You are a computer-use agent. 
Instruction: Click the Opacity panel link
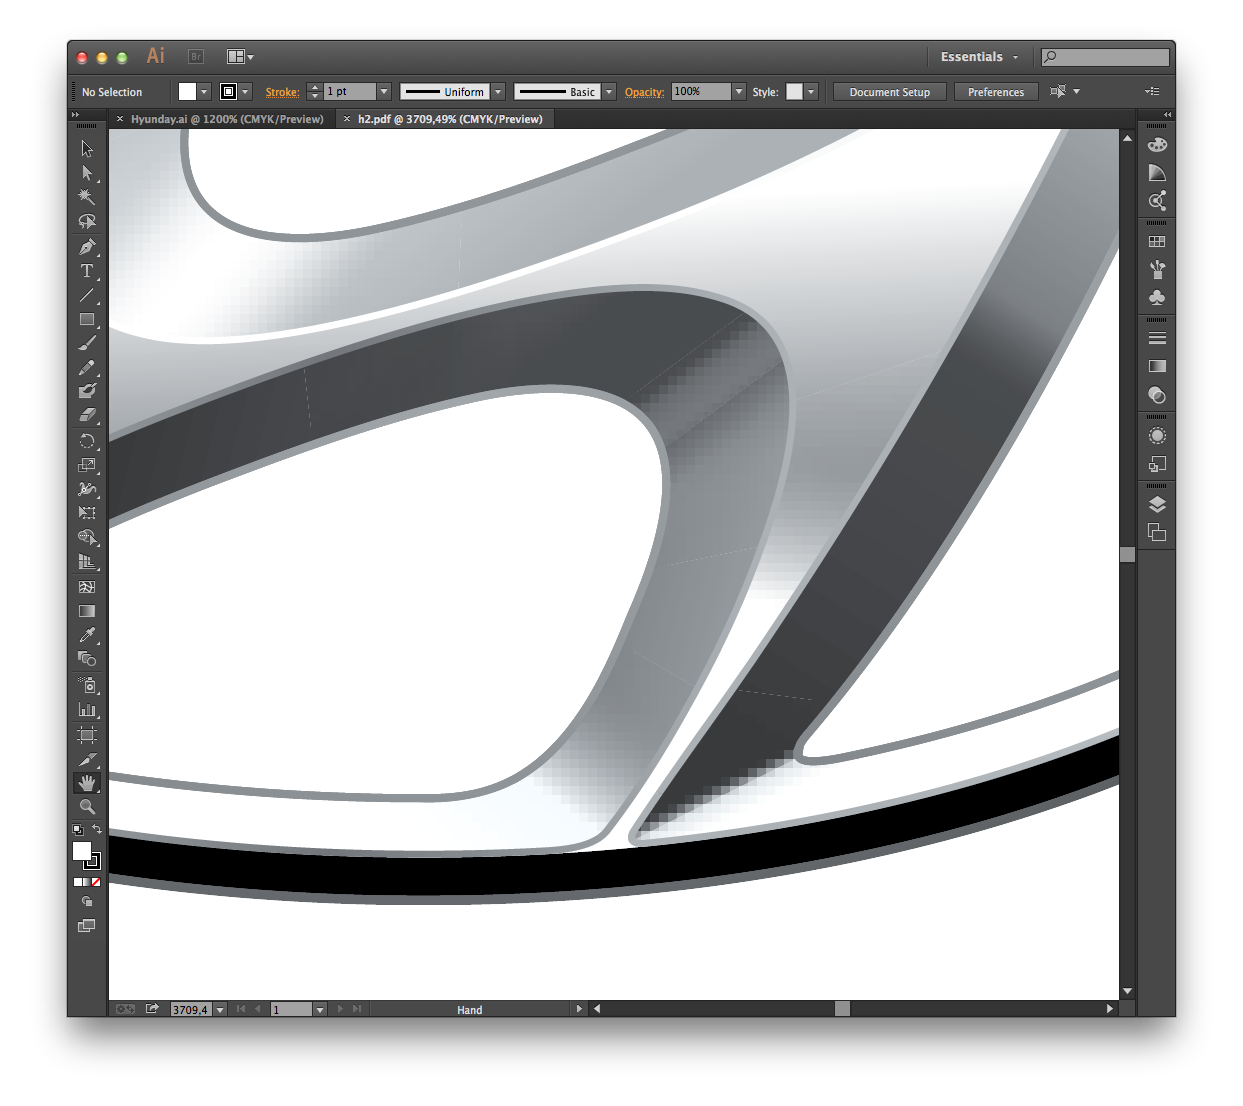pos(644,92)
